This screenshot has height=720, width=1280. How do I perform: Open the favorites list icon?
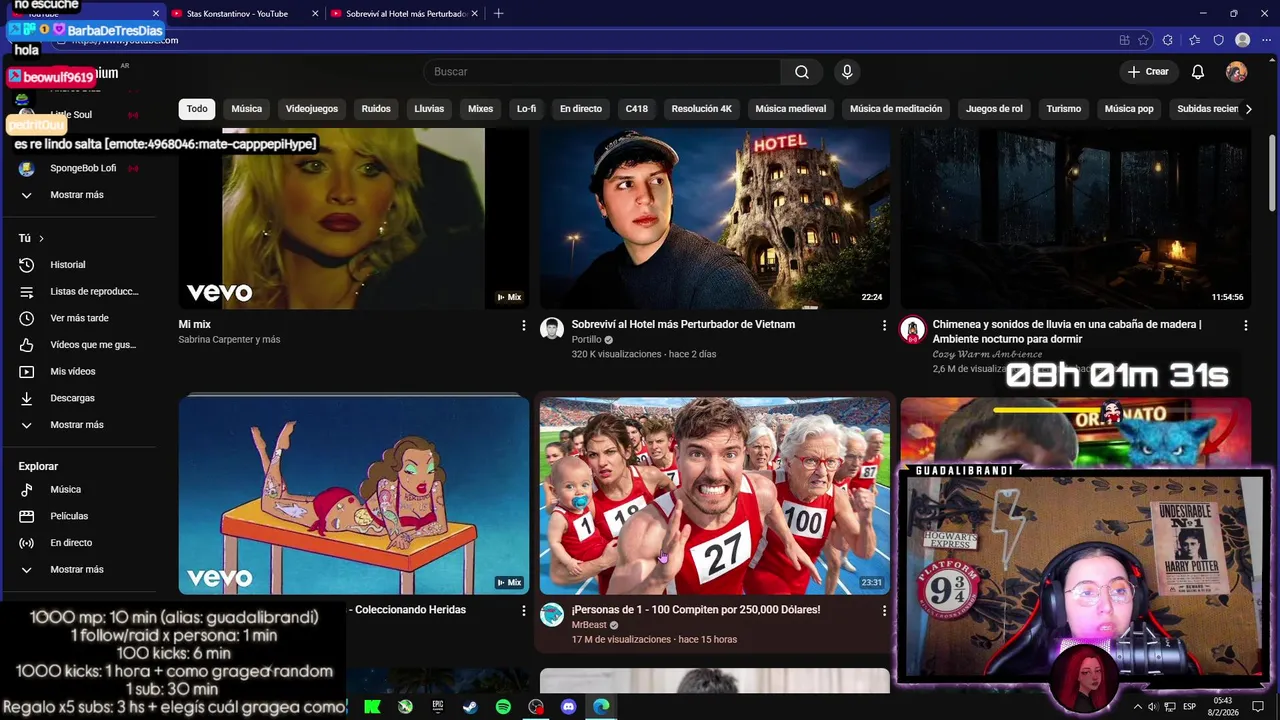(x=1194, y=40)
